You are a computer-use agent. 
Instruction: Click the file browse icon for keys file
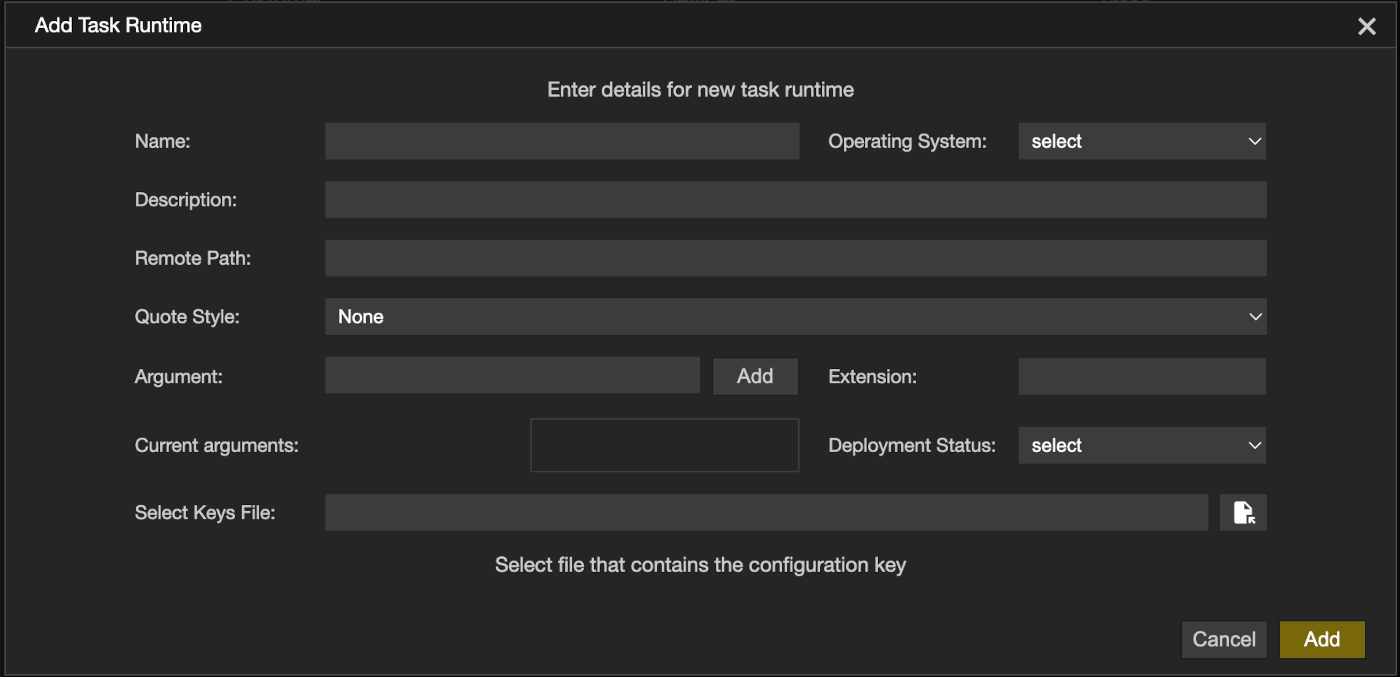click(x=1243, y=513)
